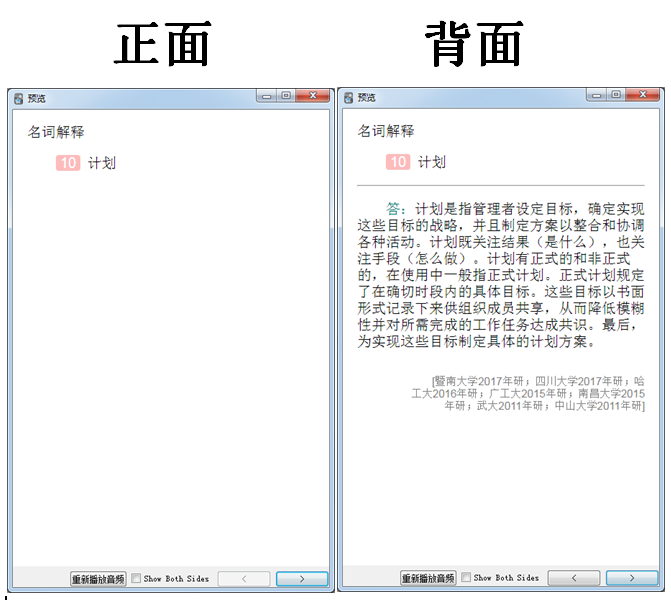
Task: Go to next card in right window
Action: (632, 578)
